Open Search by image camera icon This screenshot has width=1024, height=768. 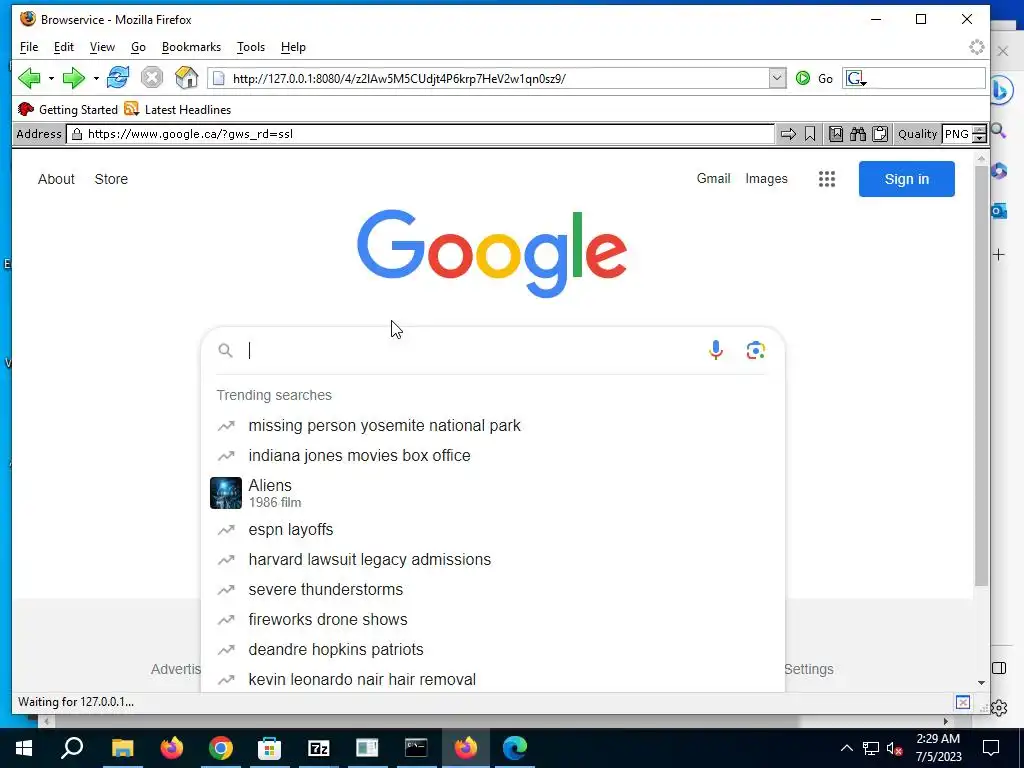756,351
